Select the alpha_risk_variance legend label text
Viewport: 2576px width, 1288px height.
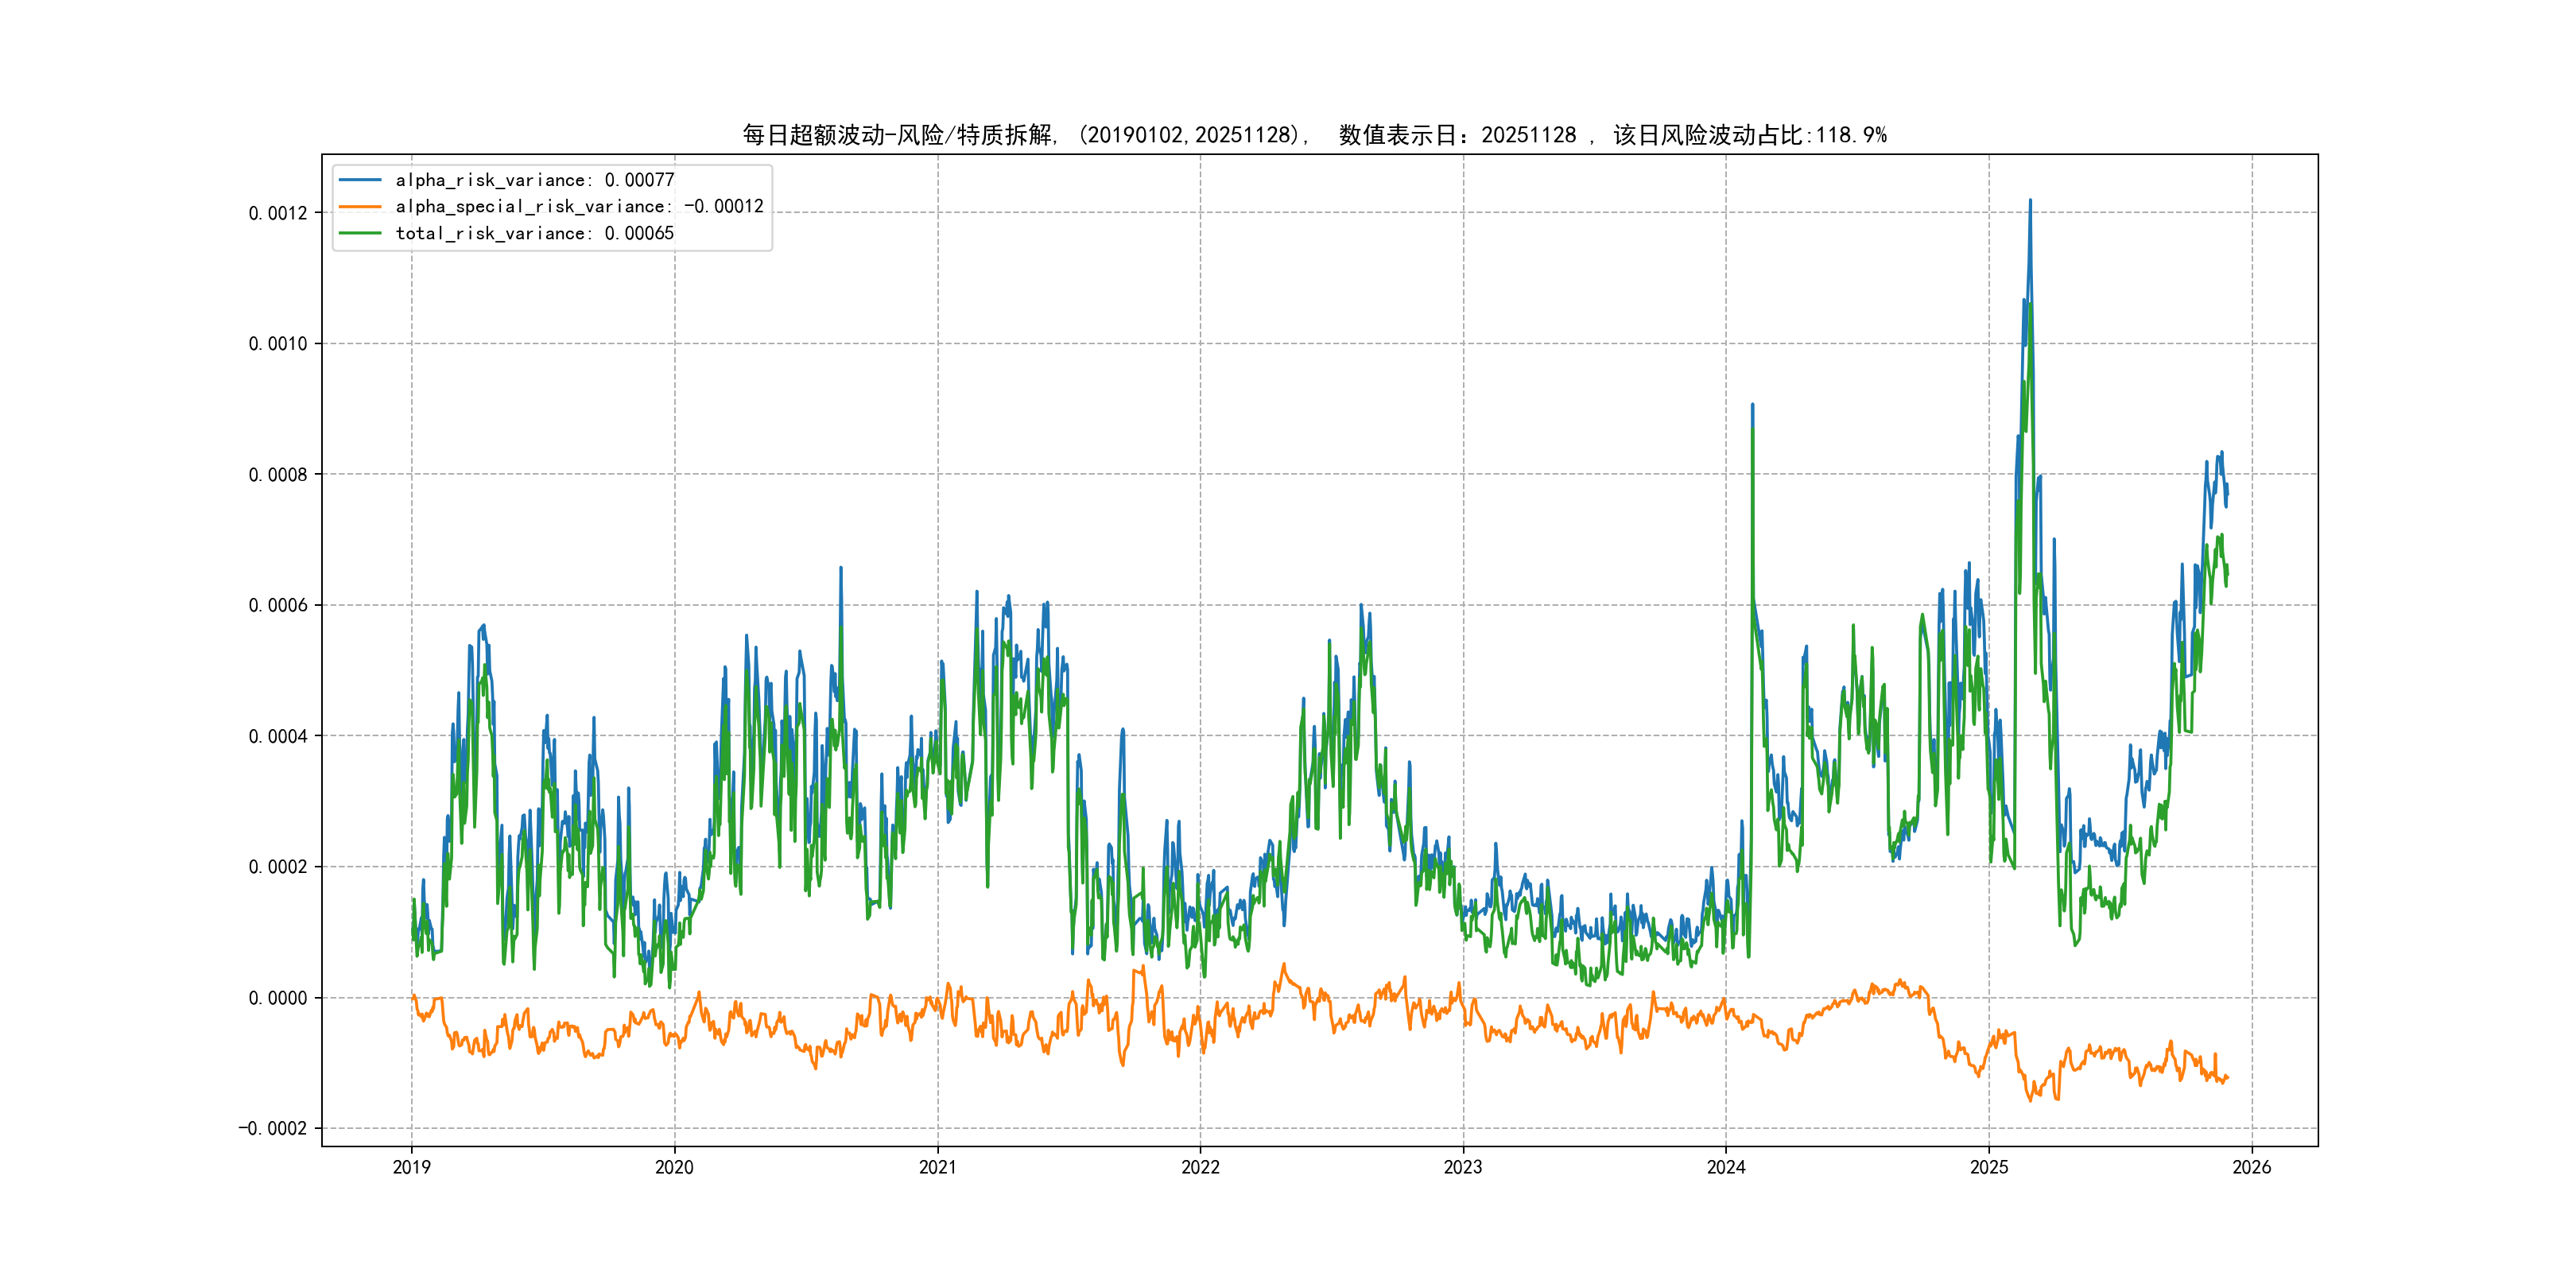pyautogui.click(x=535, y=180)
